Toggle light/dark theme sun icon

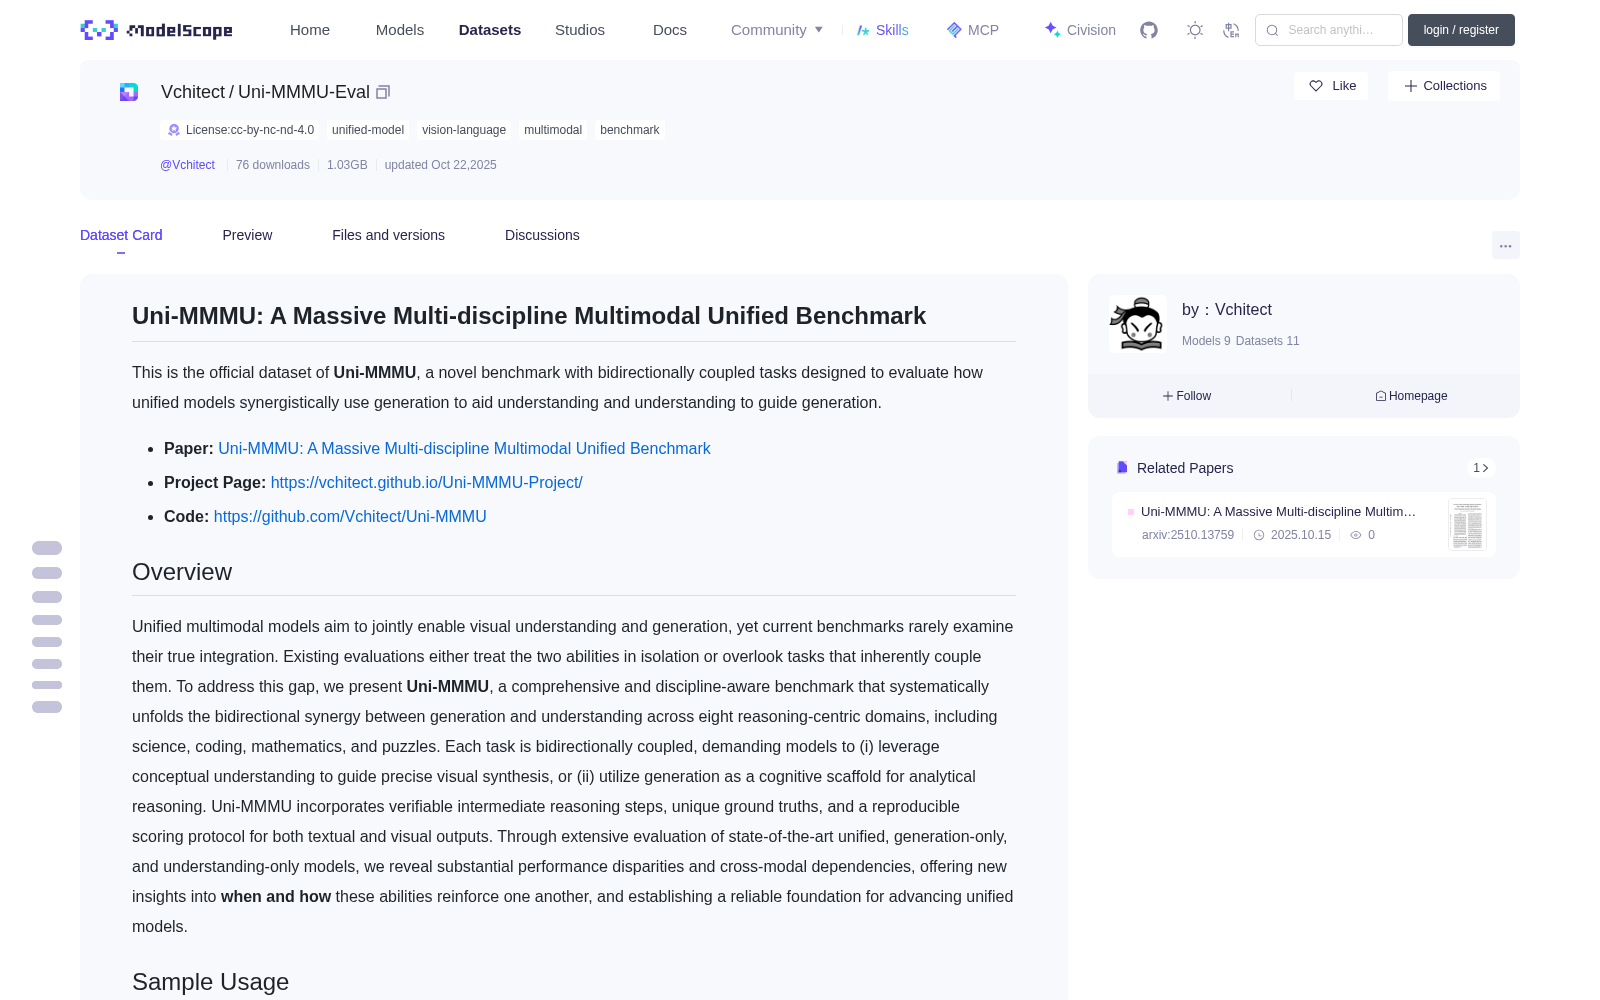click(x=1194, y=30)
